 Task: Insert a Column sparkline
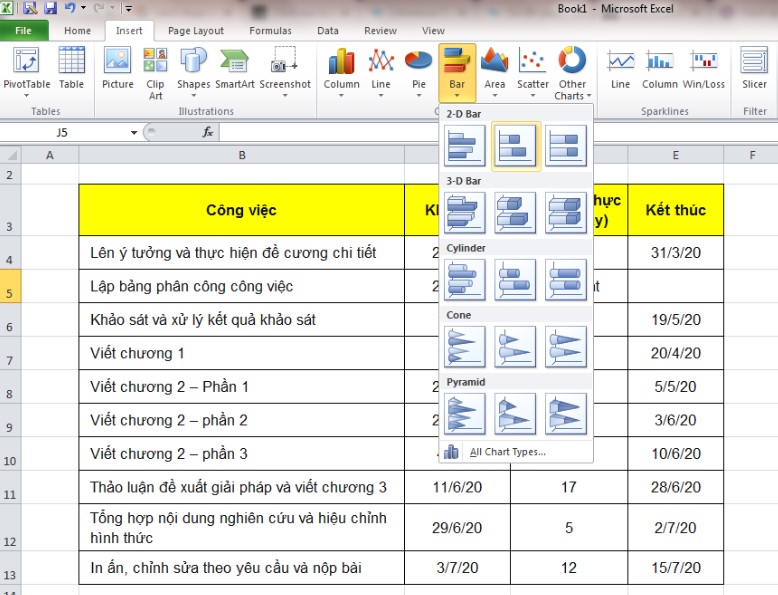click(659, 69)
